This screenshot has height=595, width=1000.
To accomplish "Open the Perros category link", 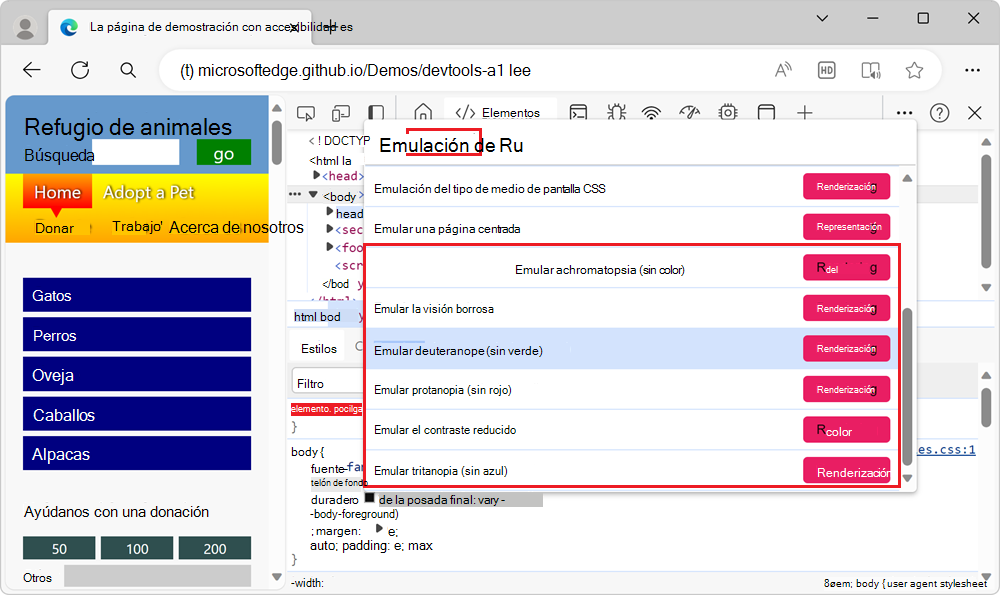I will click(136, 335).
